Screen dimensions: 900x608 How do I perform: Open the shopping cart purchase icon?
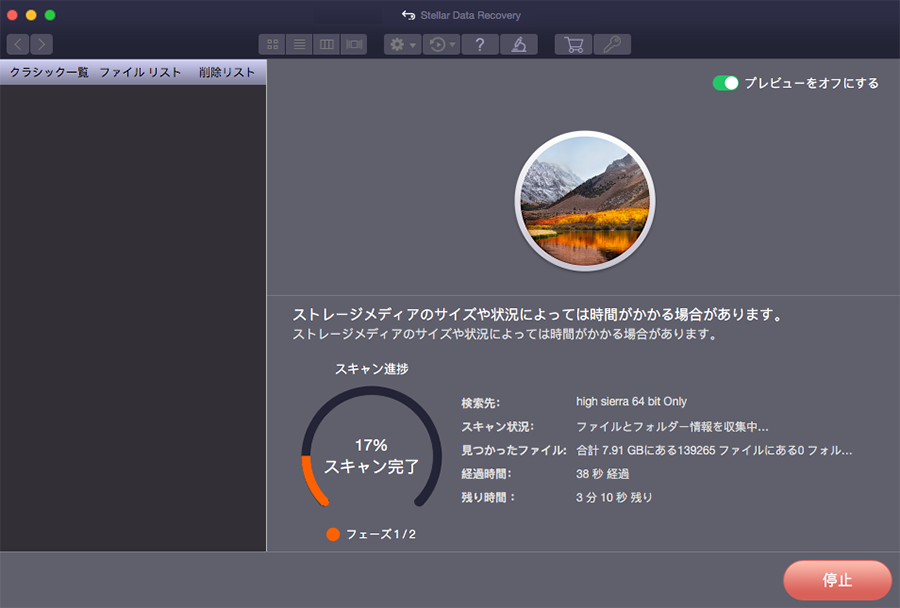[573, 44]
